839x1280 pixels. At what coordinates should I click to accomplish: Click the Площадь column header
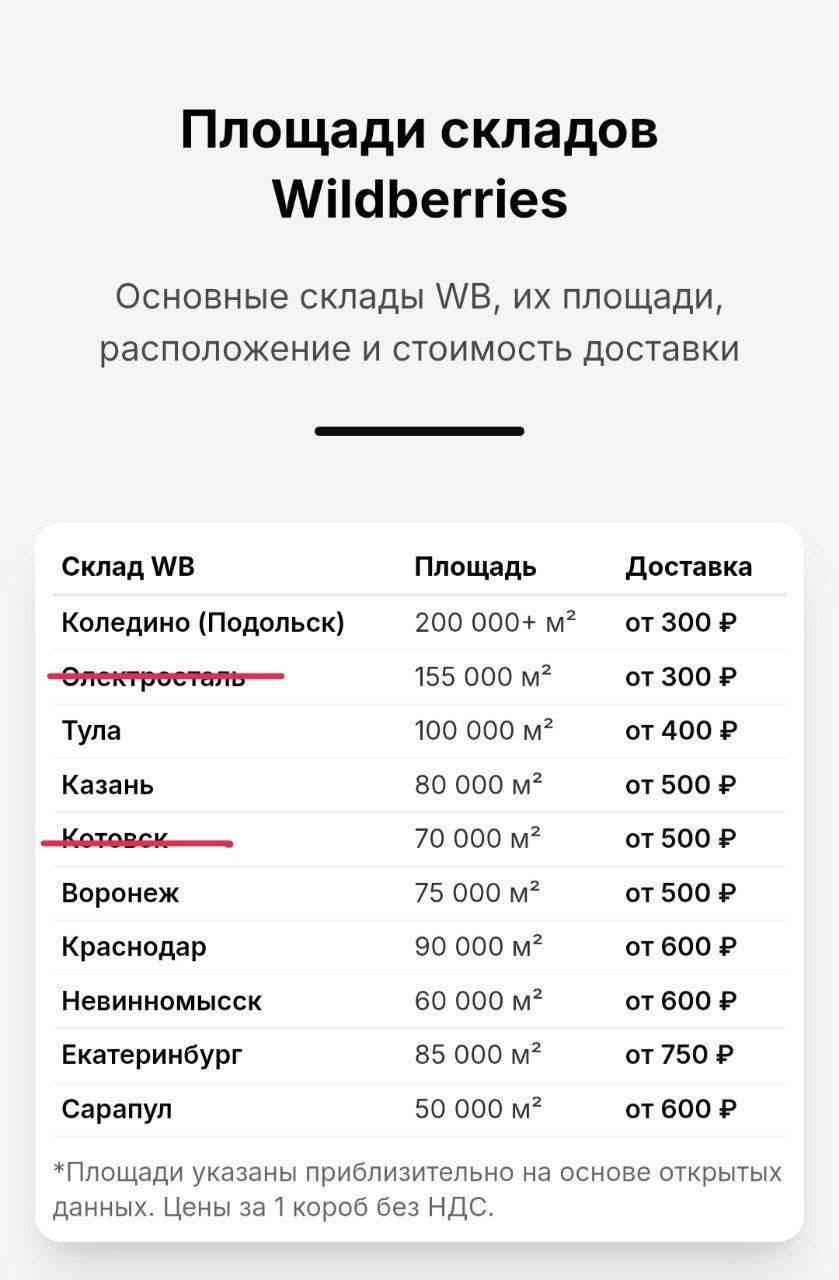475,567
